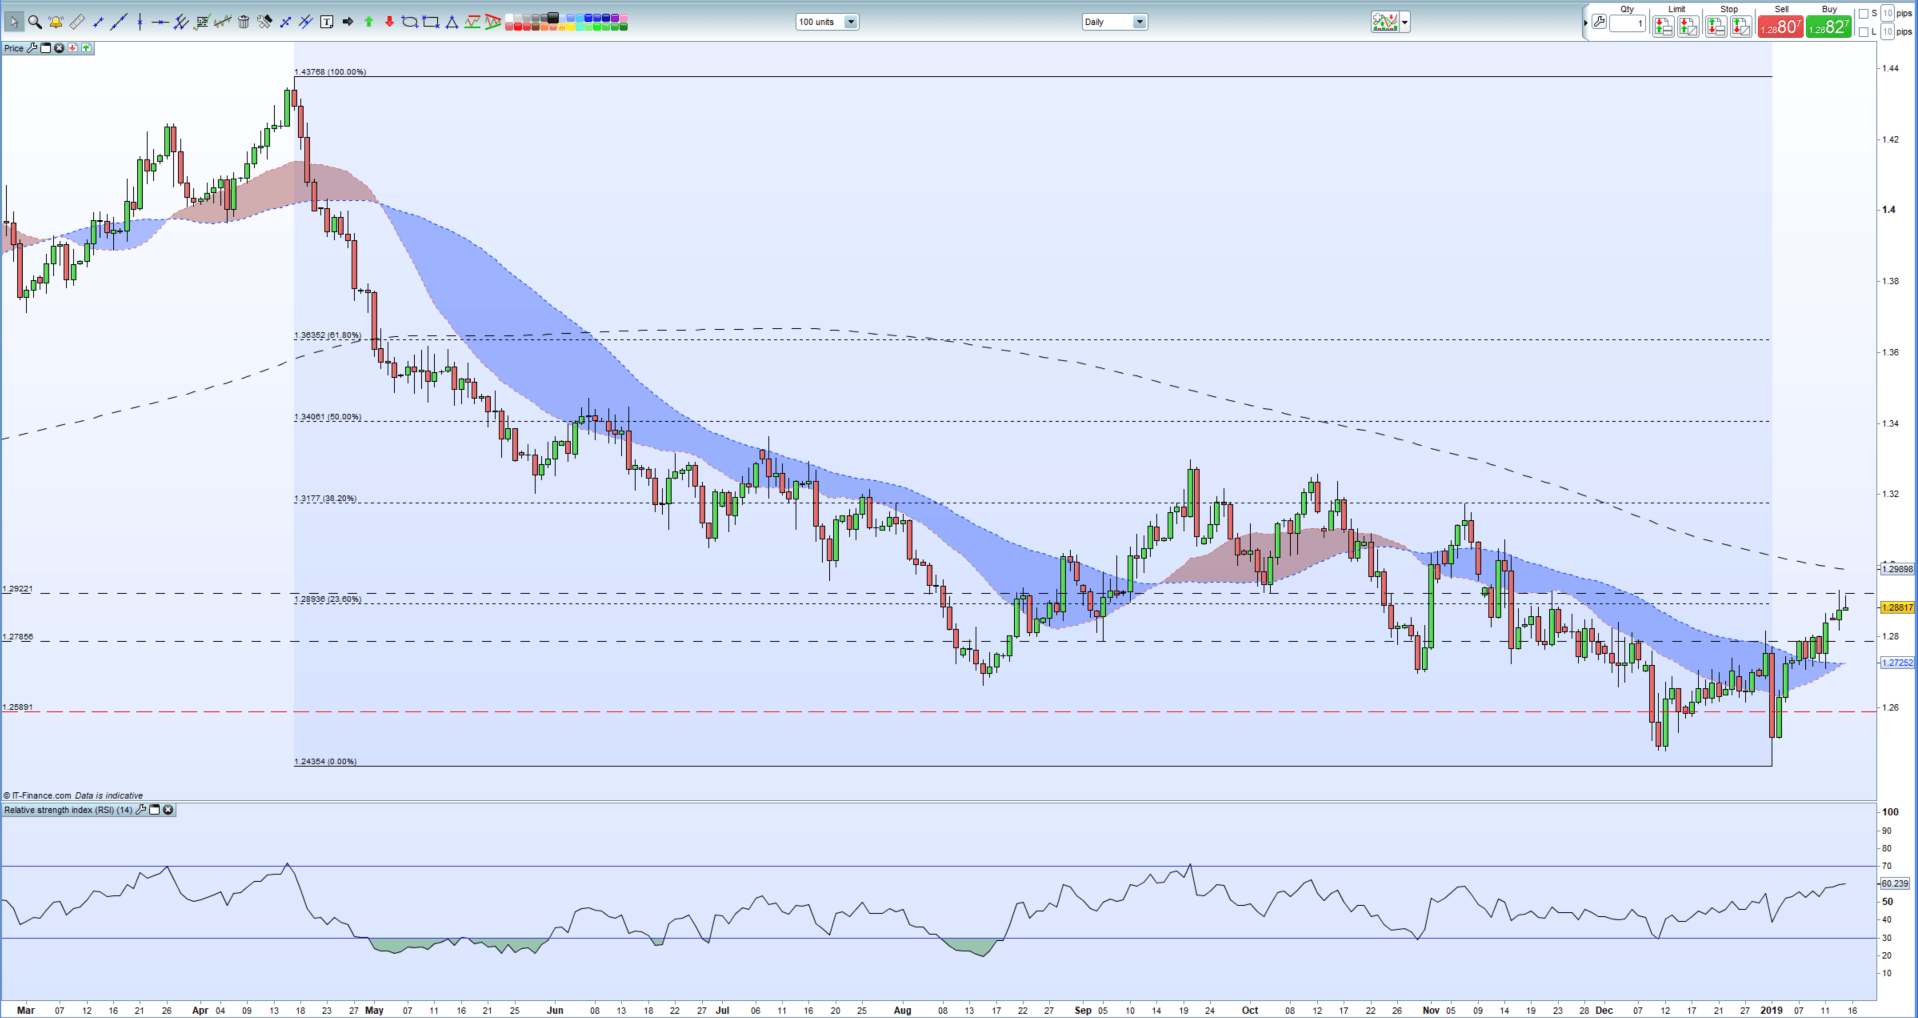The height and width of the screenshot is (1018, 1918).
Task: Activate the magnifier zoom tool
Action: (35, 22)
